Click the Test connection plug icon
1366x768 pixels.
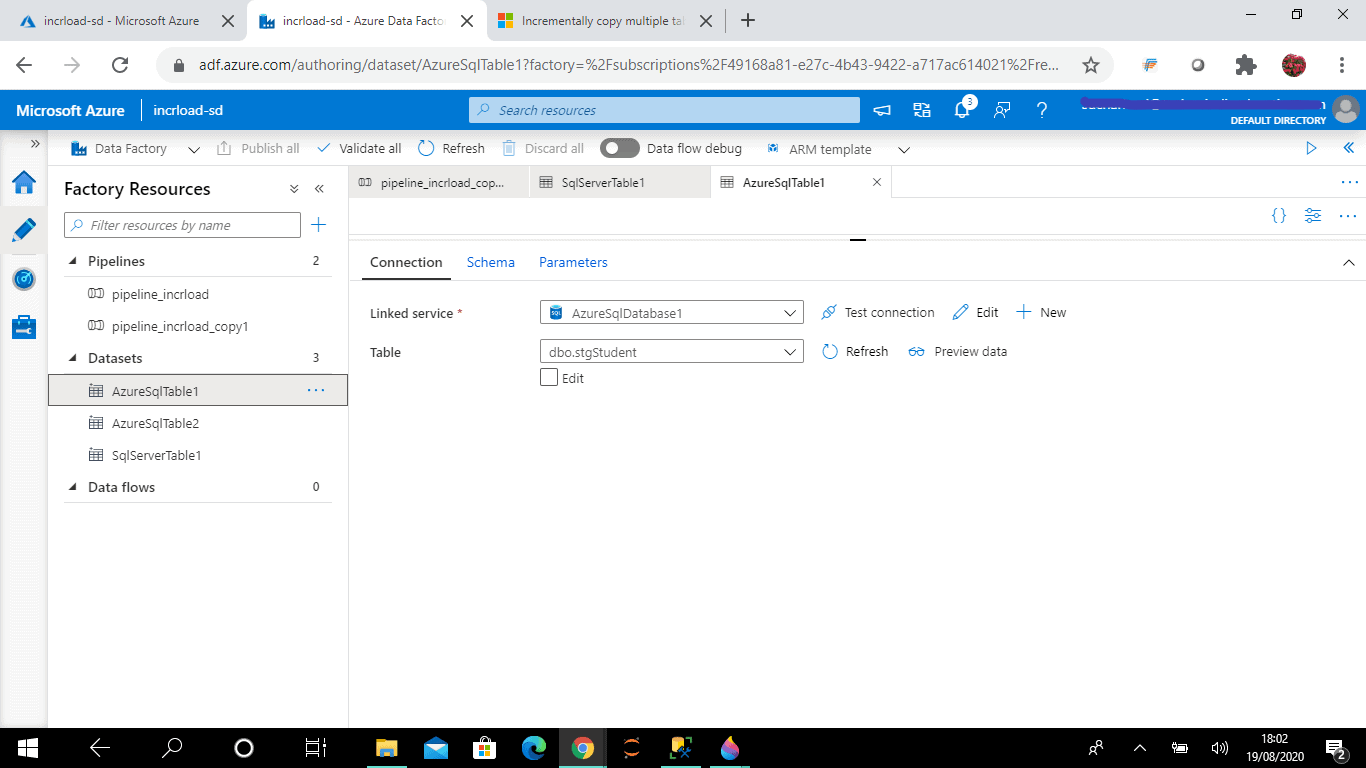(x=829, y=313)
